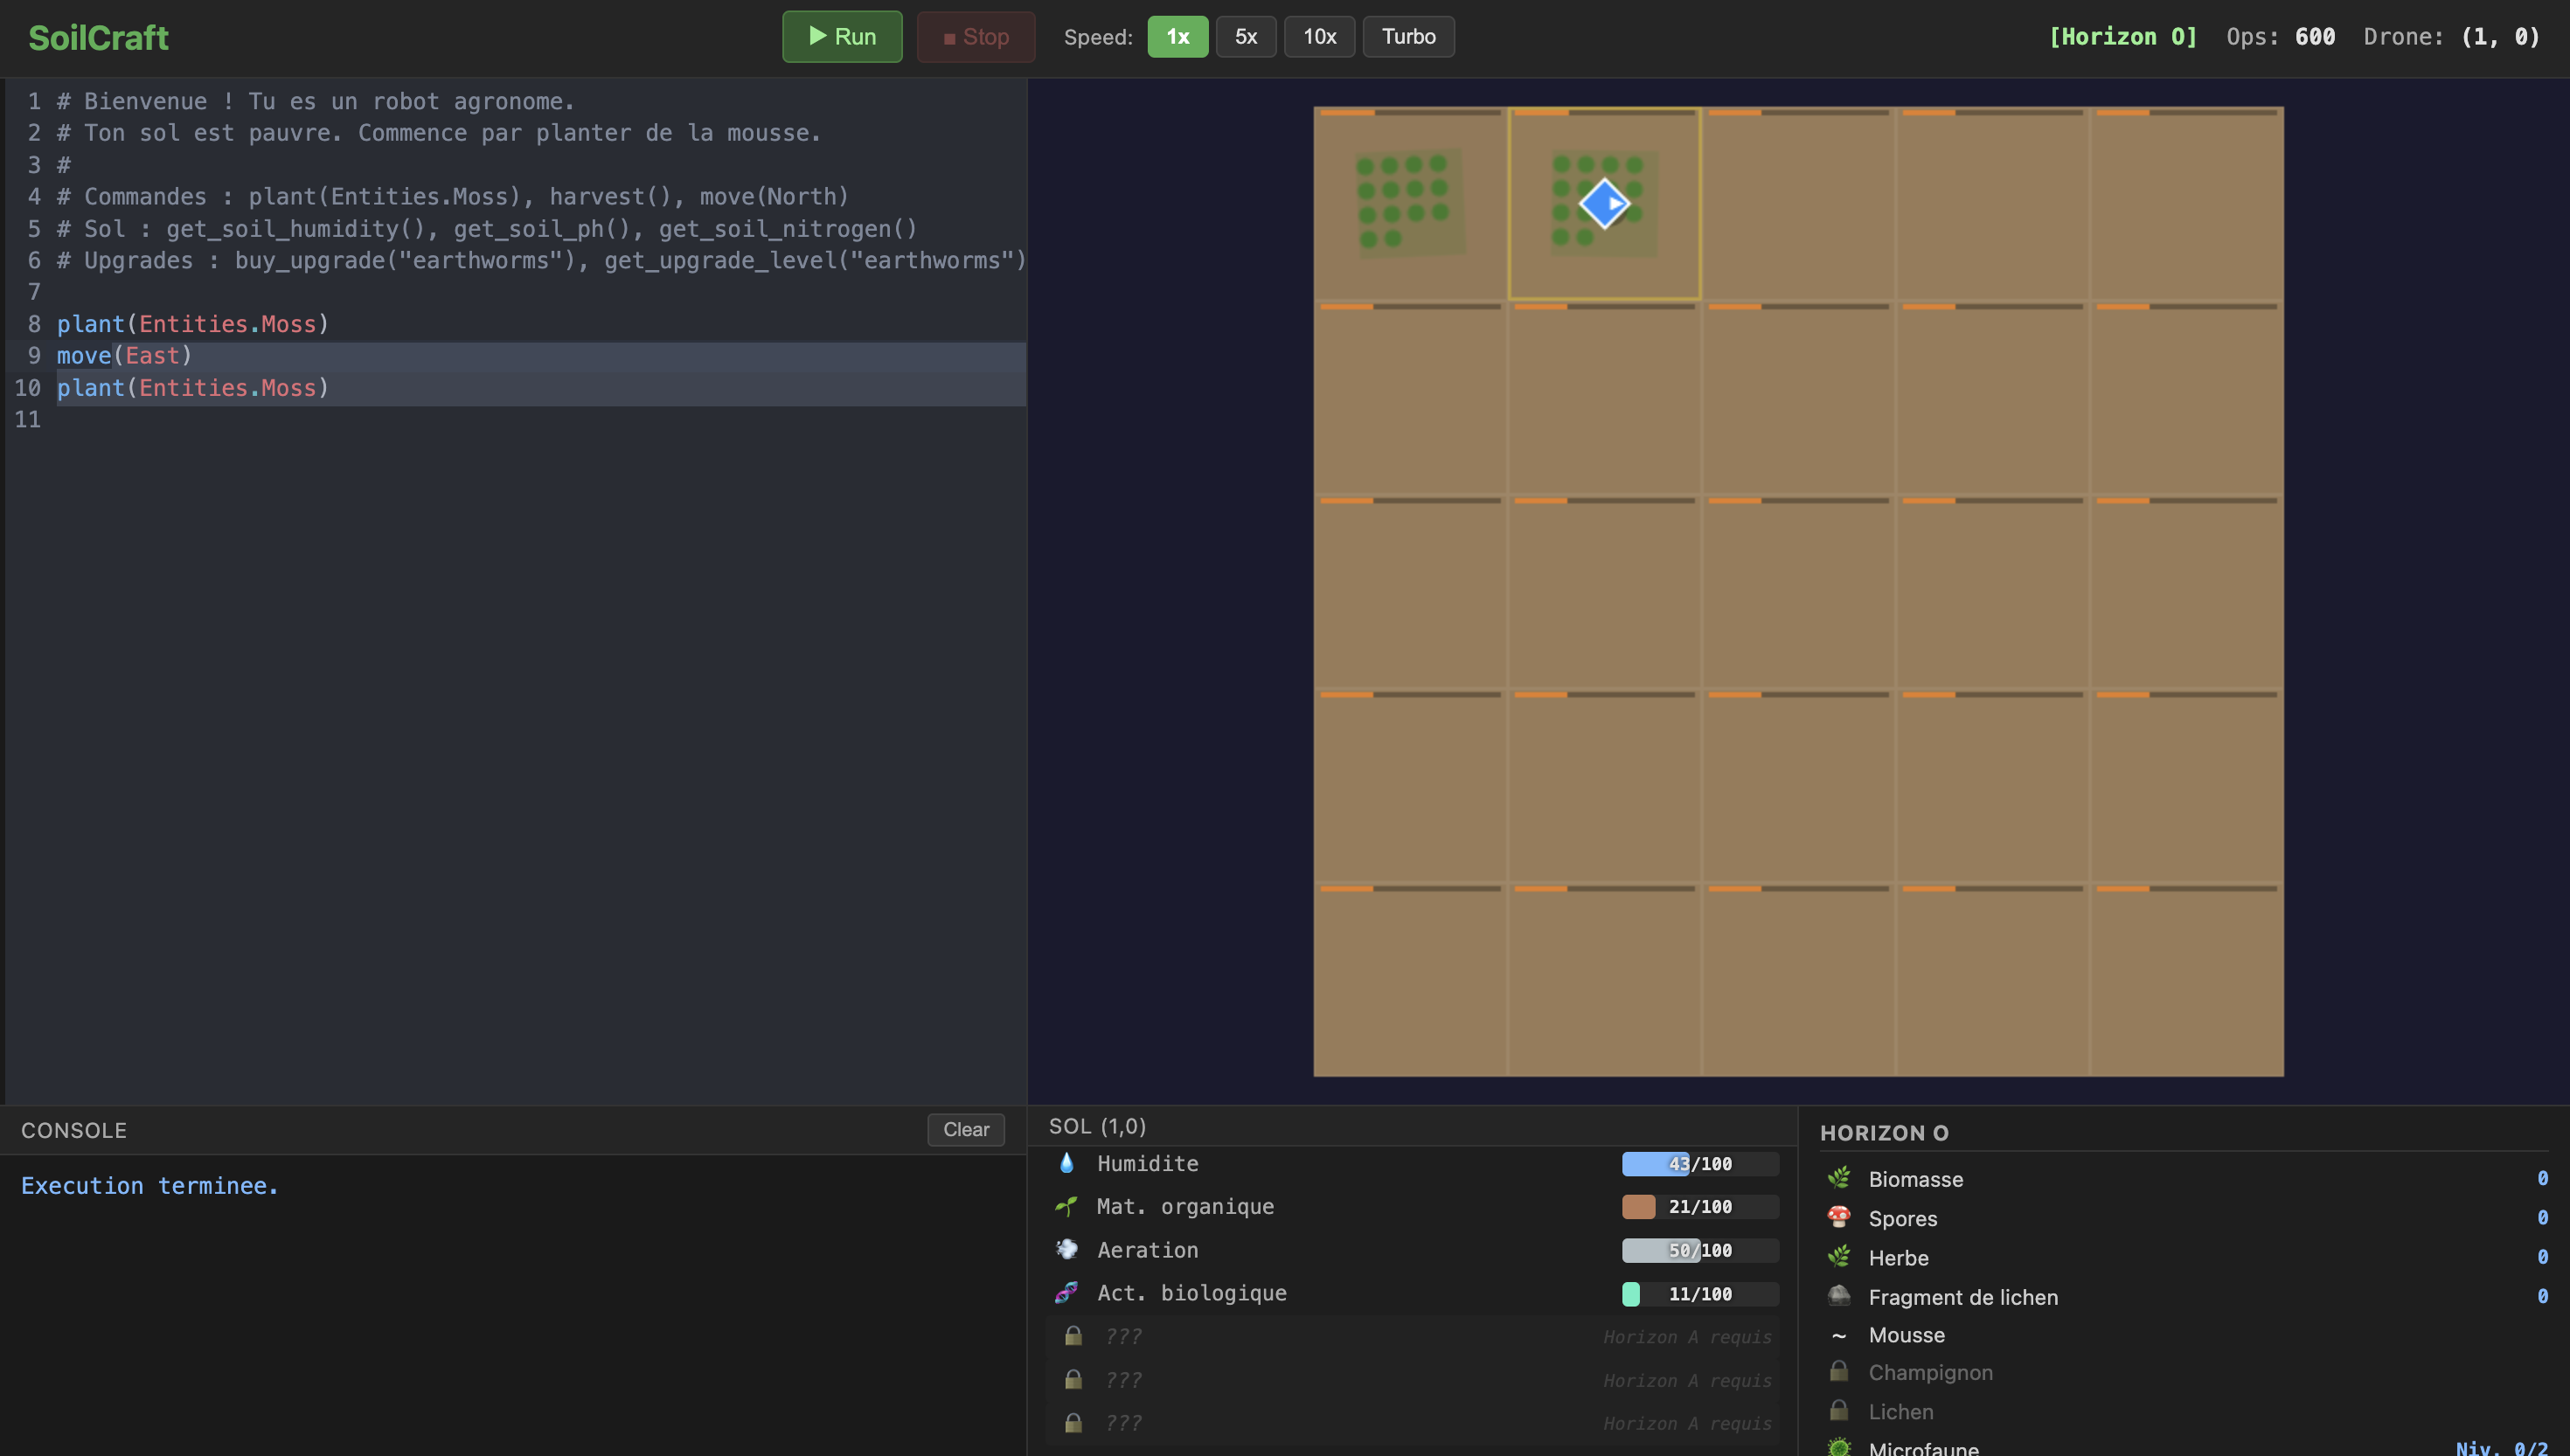Click the blue drone diamond icon
2570x1456 pixels.
point(1604,204)
